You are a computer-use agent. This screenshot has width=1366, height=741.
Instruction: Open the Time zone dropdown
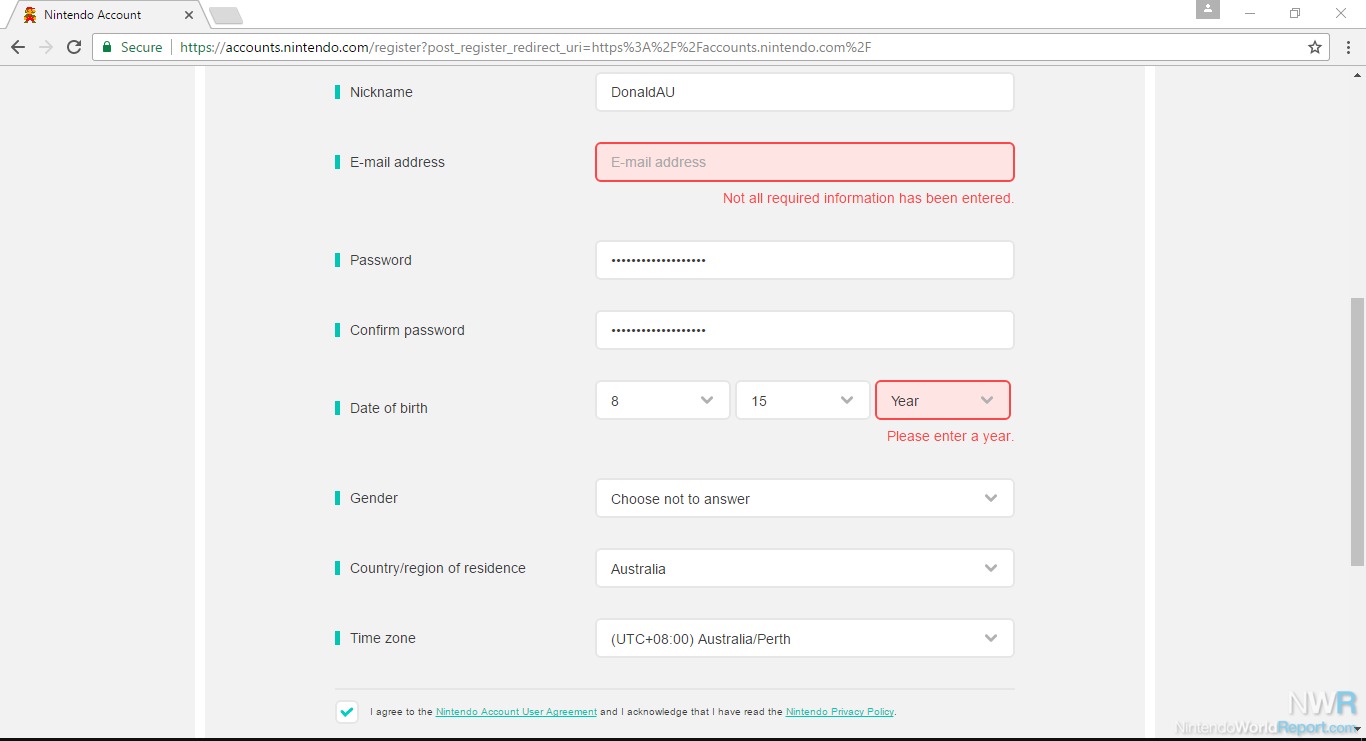click(805, 638)
